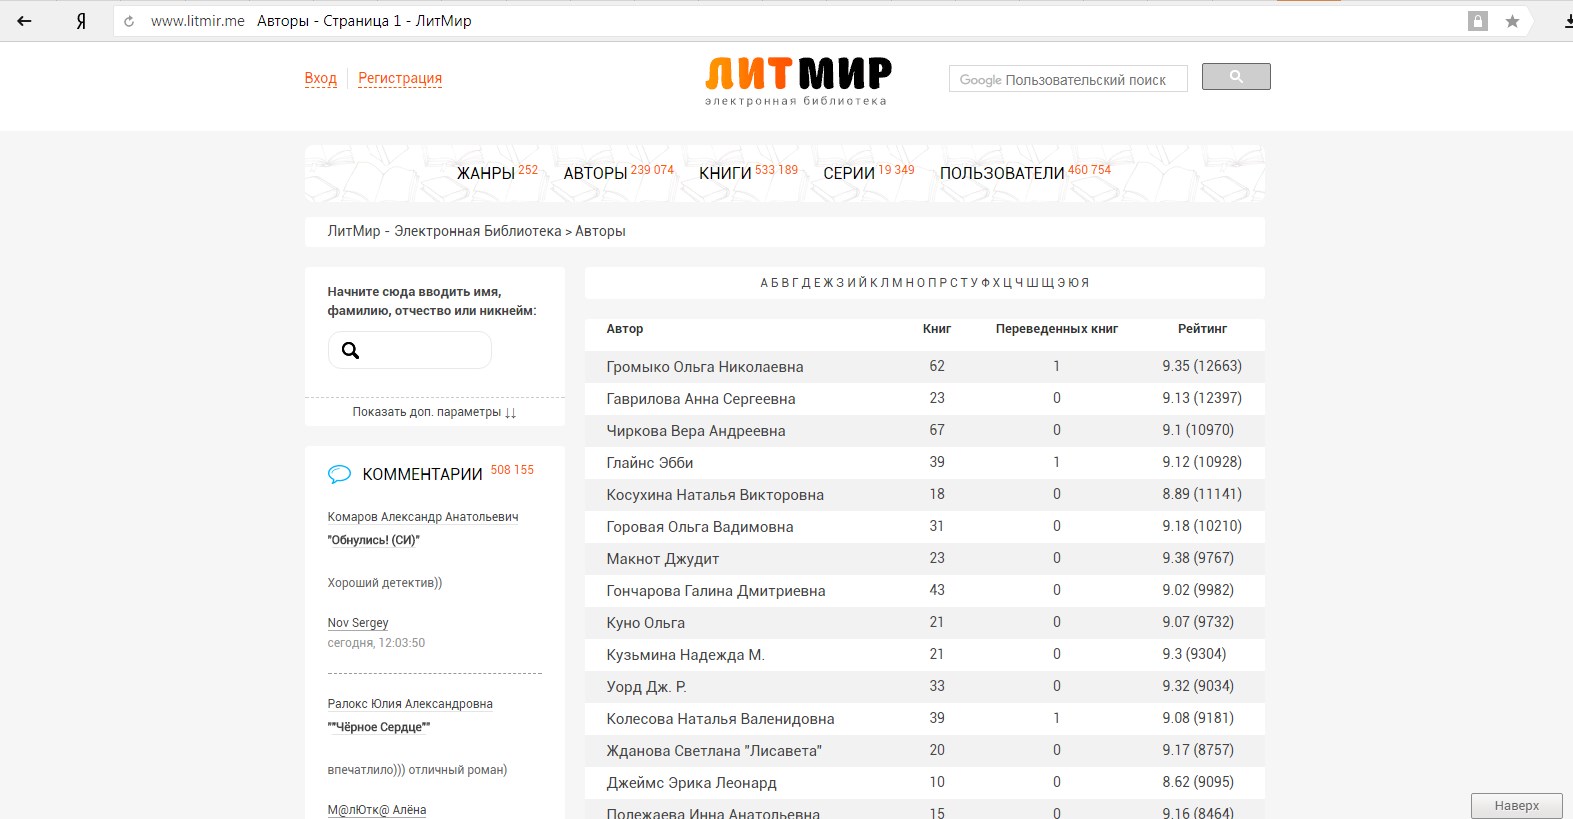Screen dimensions: 1573x819
Task: Focus the author name search field
Action: tap(422, 350)
